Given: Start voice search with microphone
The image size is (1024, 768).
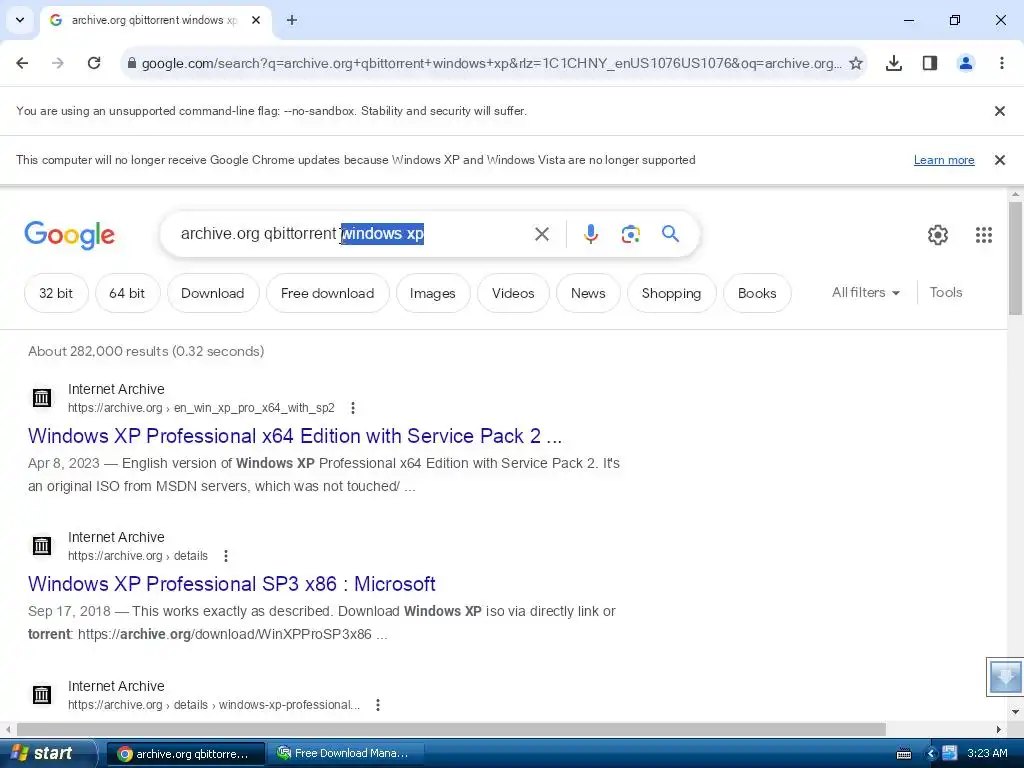Looking at the screenshot, I should pyautogui.click(x=590, y=234).
